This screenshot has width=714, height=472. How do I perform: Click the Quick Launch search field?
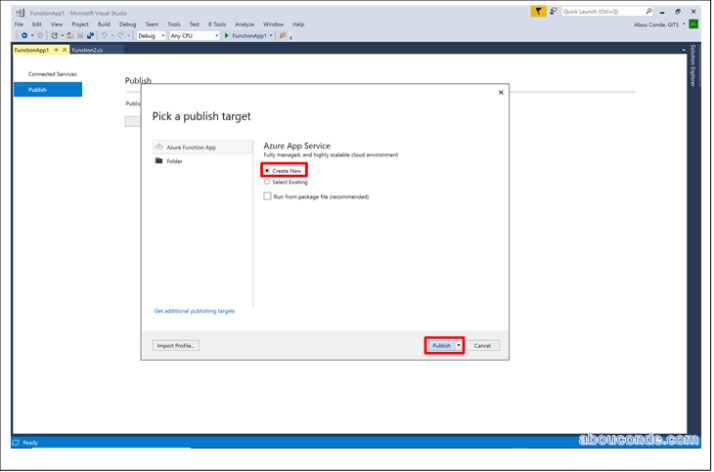602,11
